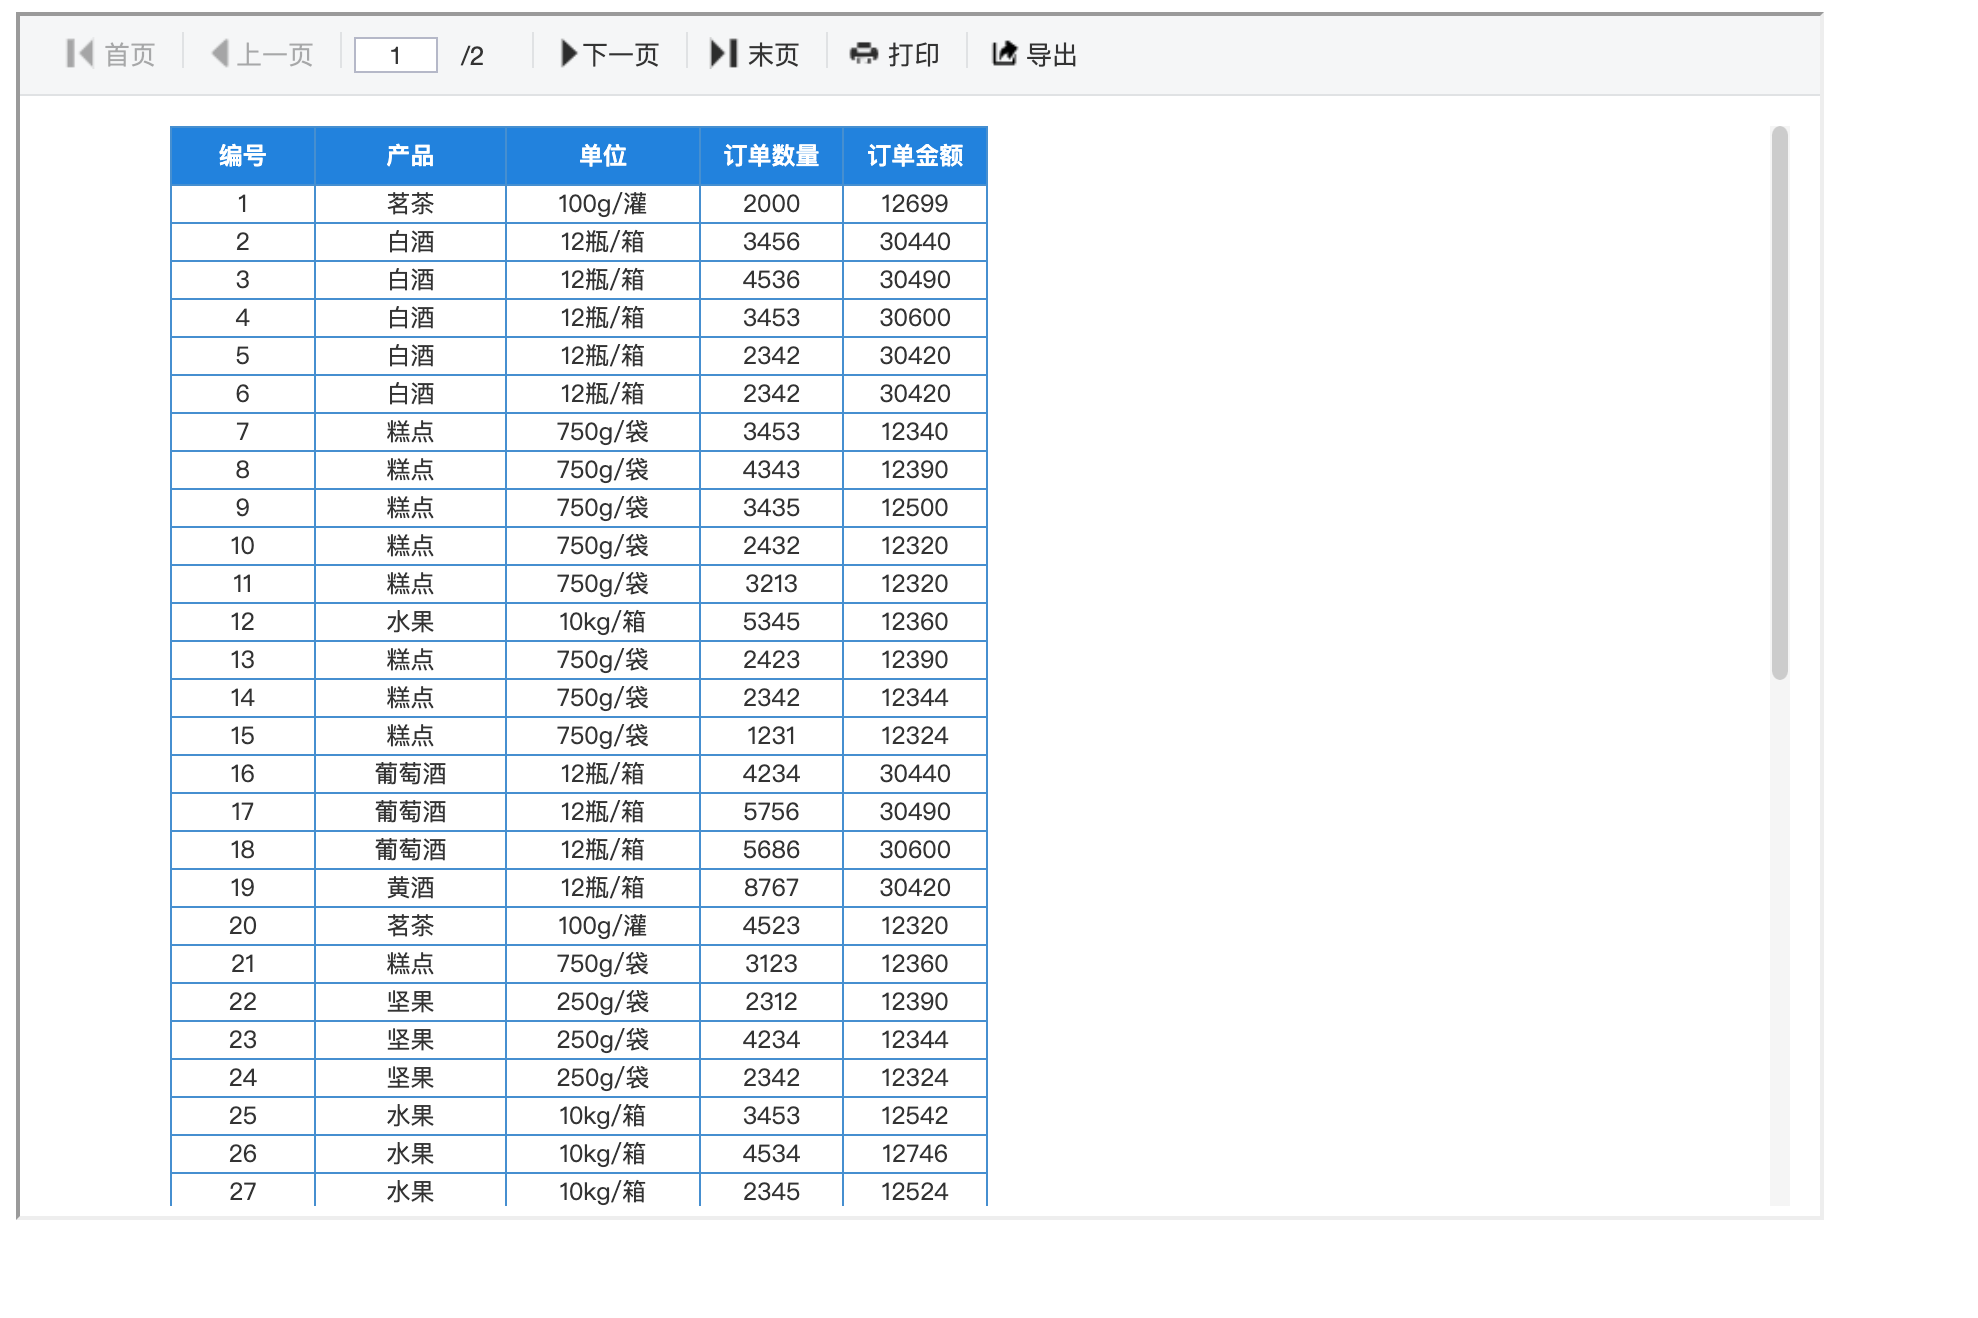This screenshot has width=1978, height=1318.
Task: Select unit 750g/袋 in row 9
Action: coord(603,508)
